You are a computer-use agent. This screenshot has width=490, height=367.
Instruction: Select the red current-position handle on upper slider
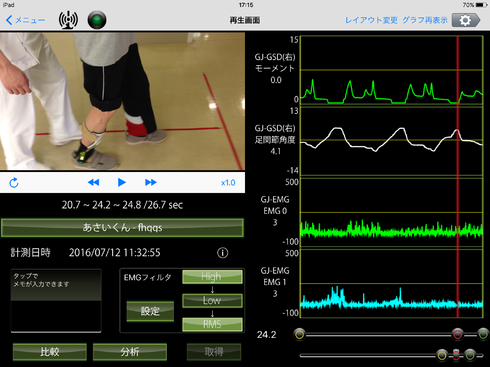click(458, 334)
